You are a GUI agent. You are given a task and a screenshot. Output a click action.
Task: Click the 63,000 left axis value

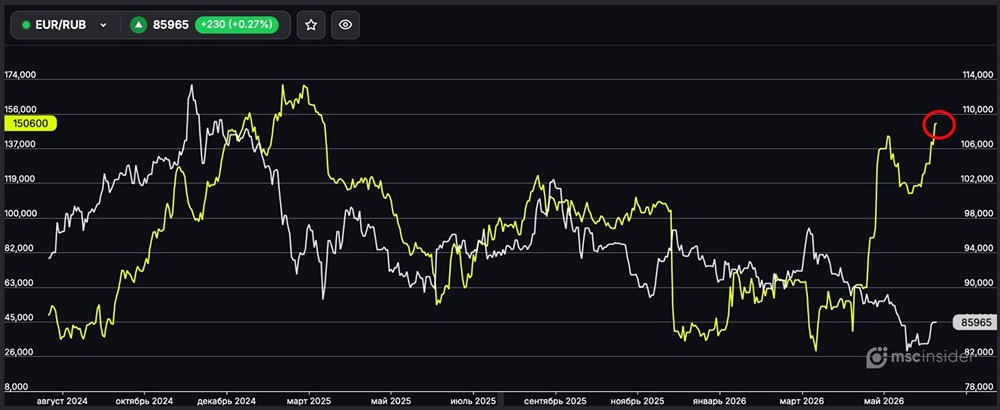click(20, 283)
